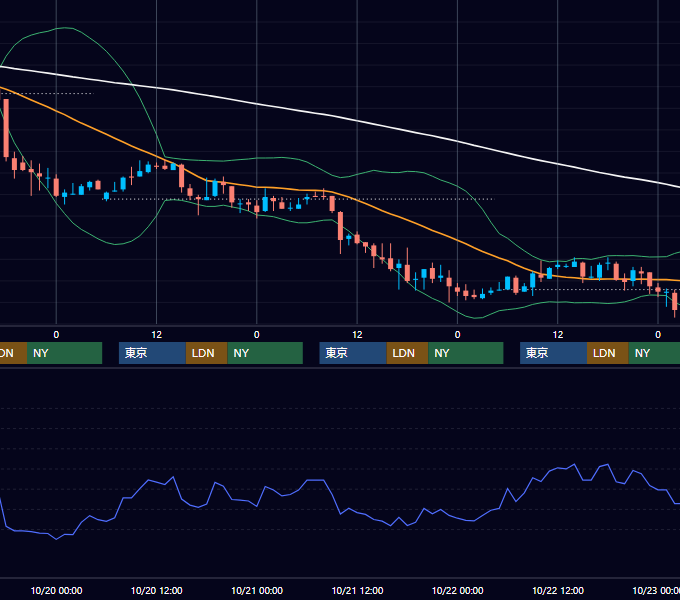This screenshot has height=600, width=680.
Task: Click the NY session block spanning 10/20 00:00
Action: (64, 353)
